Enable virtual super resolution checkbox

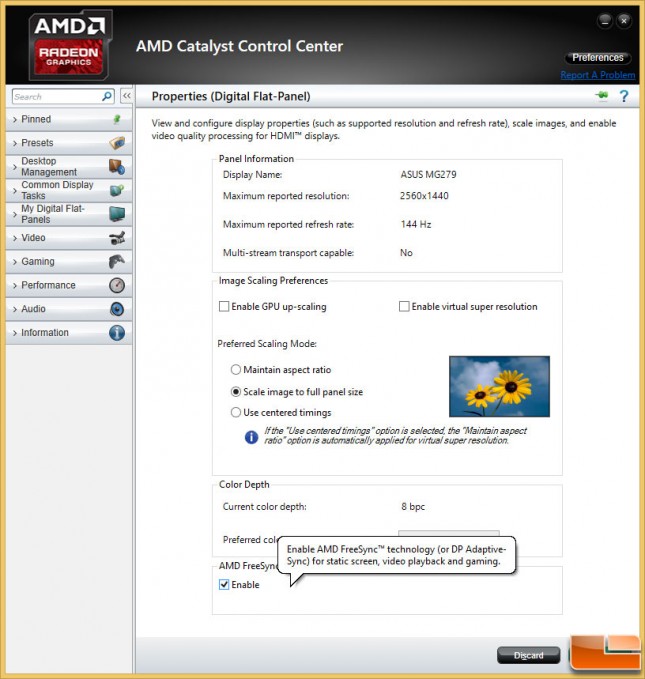[404, 307]
